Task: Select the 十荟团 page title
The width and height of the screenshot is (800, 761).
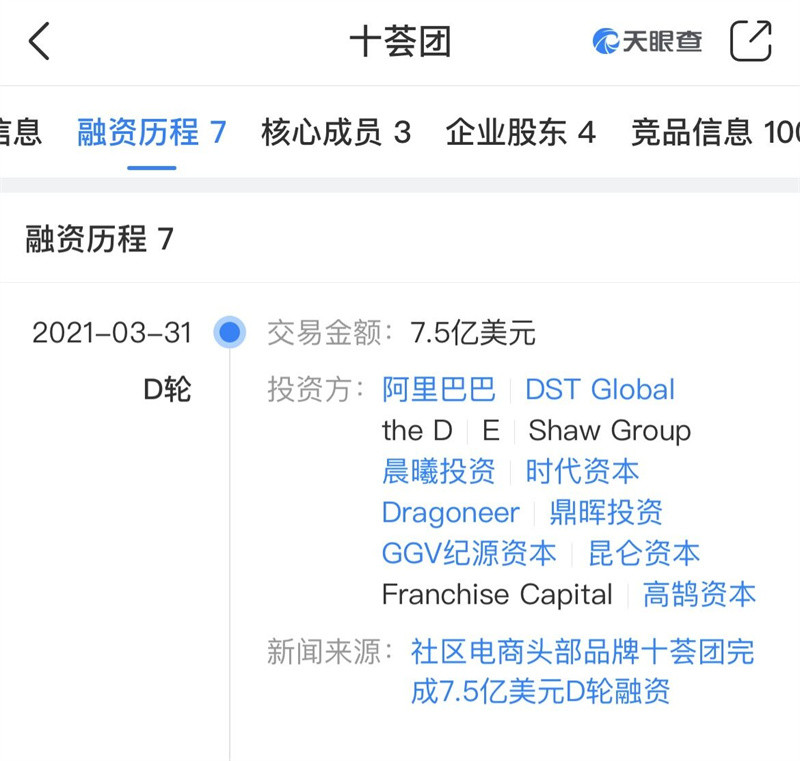Action: (400, 41)
